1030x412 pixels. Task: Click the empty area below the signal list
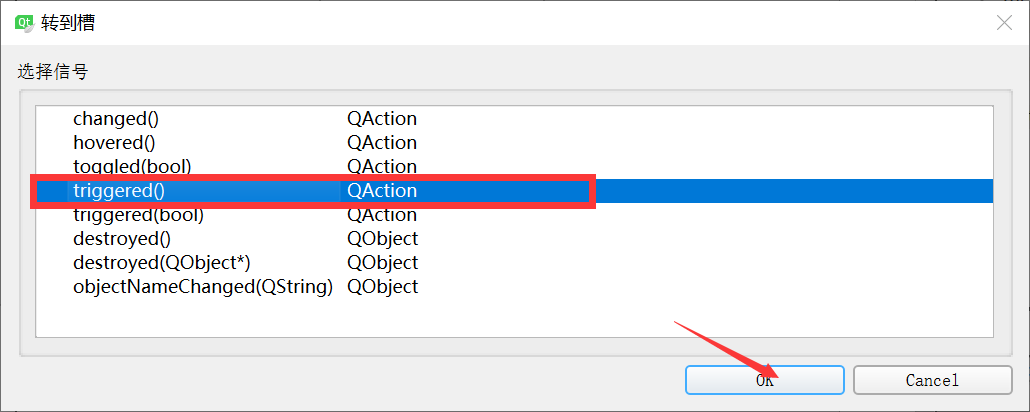(x=514, y=317)
